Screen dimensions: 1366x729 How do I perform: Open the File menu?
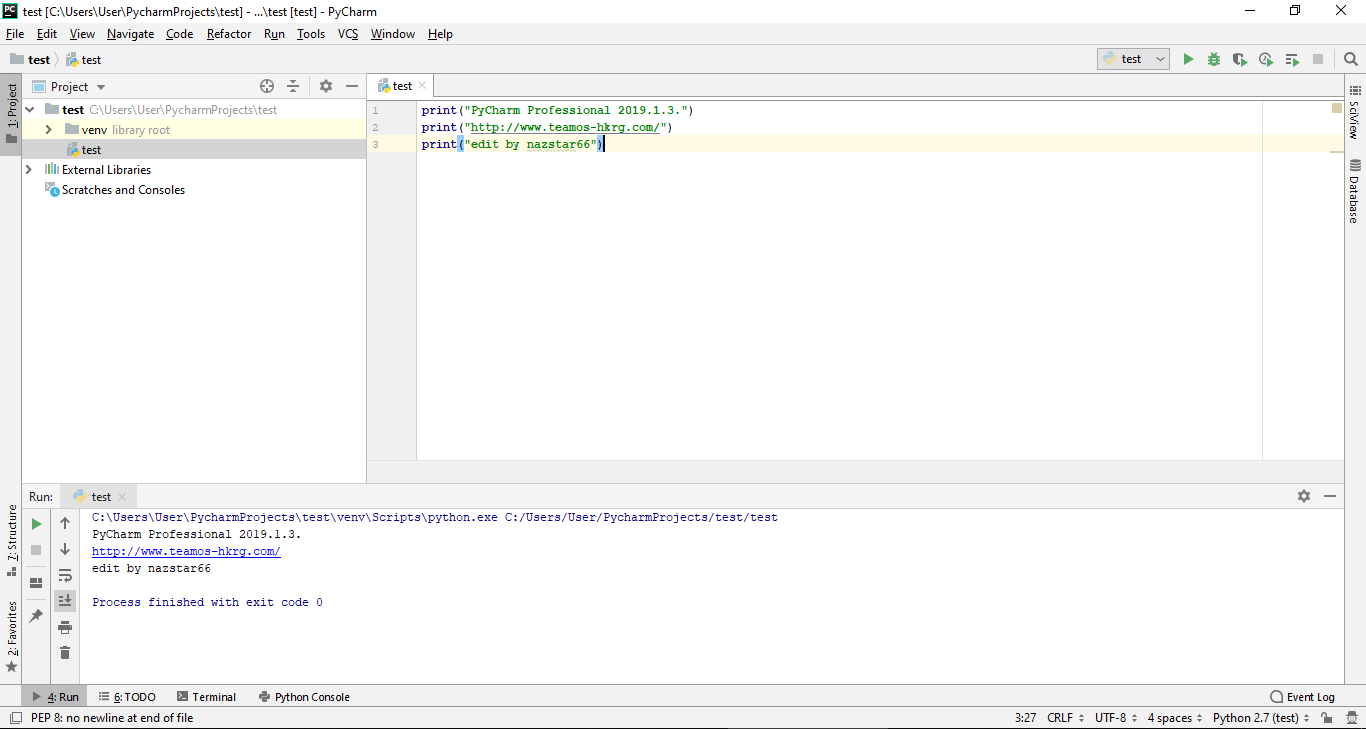point(15,34)
